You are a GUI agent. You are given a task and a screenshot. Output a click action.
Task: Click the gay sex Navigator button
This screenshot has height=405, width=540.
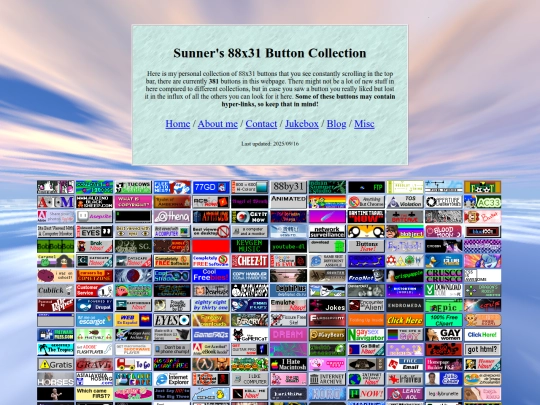point(366,335)
